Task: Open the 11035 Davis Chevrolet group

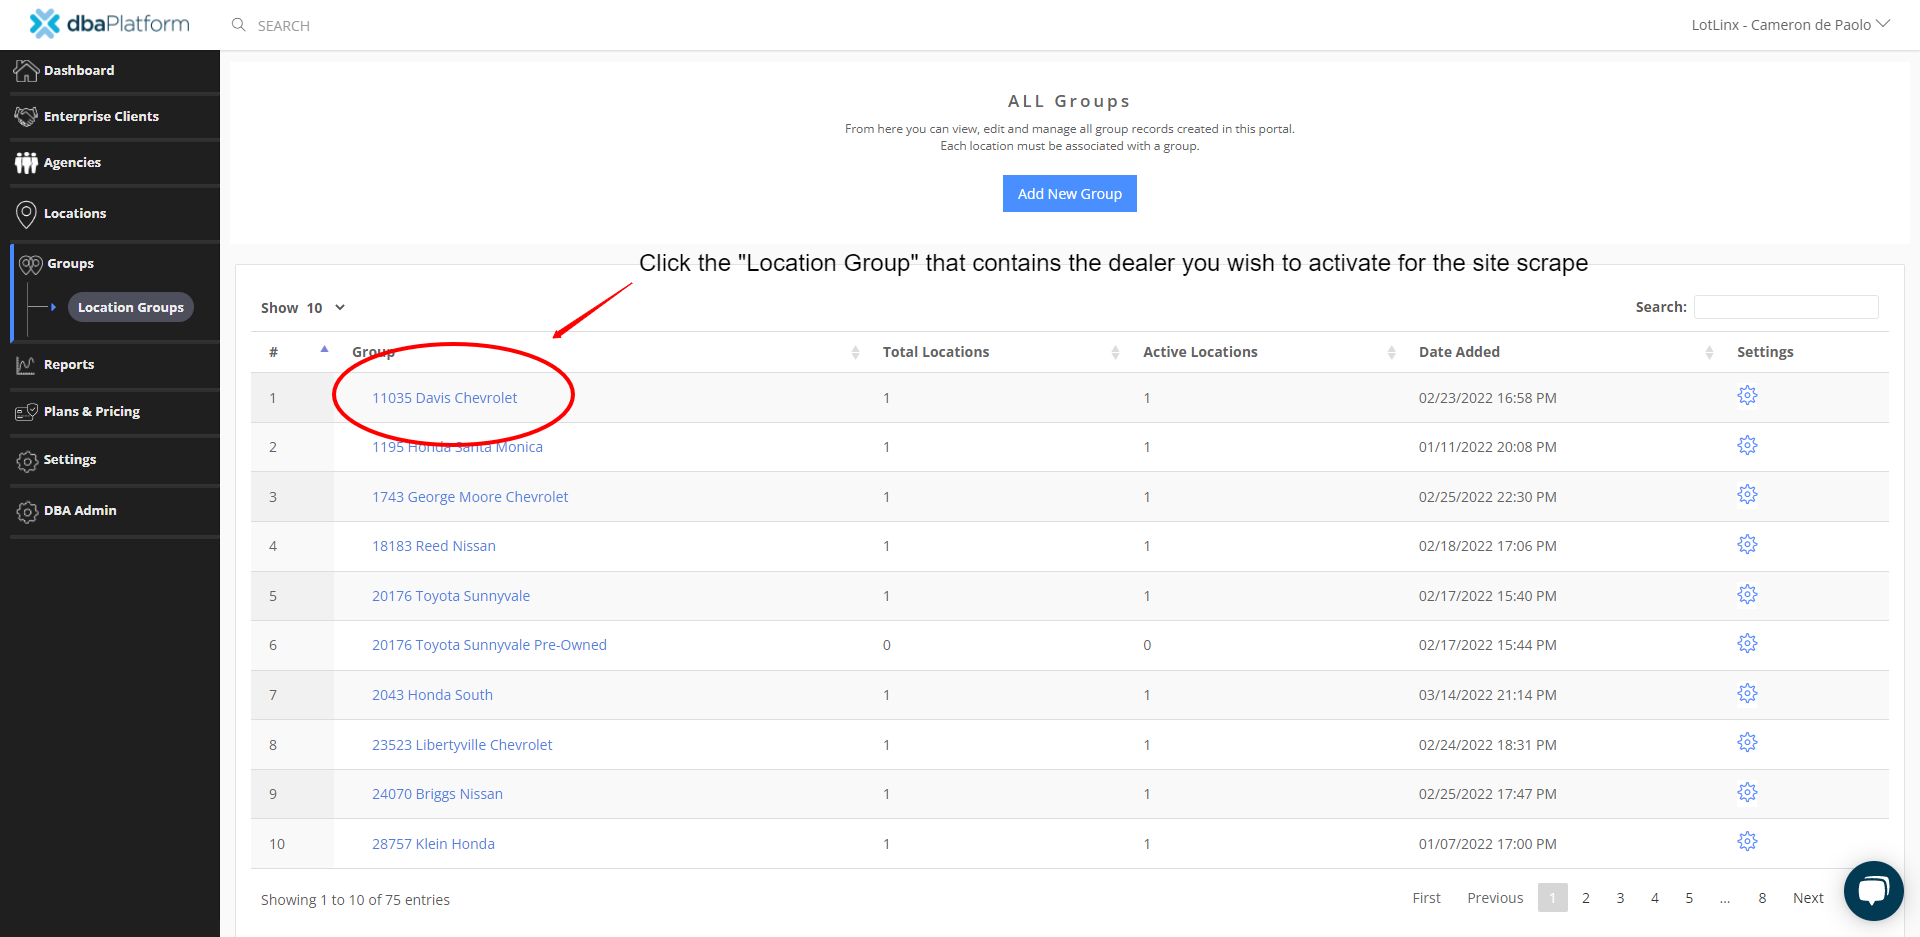Action: click(x=444, y=398)
